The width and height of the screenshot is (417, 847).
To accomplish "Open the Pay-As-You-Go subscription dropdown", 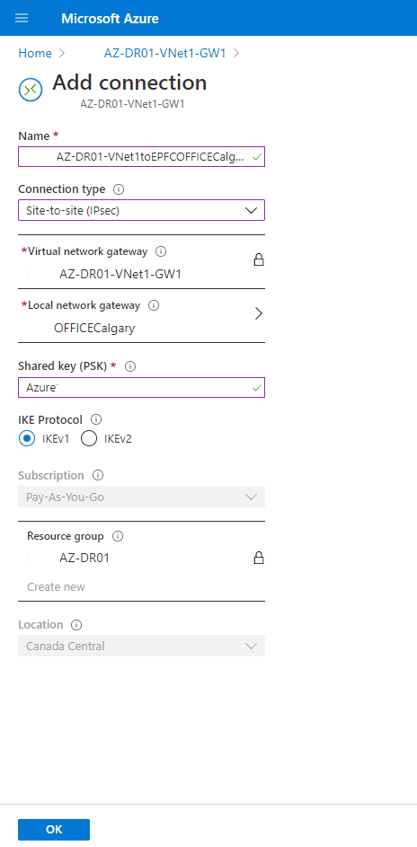I will tap(142, 496).
